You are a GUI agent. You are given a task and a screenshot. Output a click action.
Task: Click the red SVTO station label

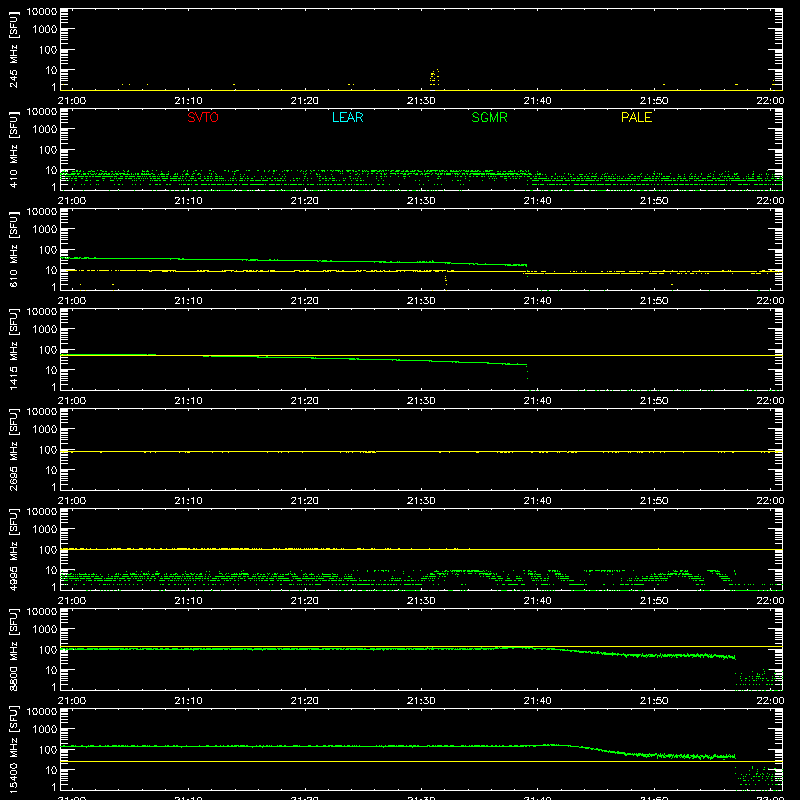[x=203, y=117]
